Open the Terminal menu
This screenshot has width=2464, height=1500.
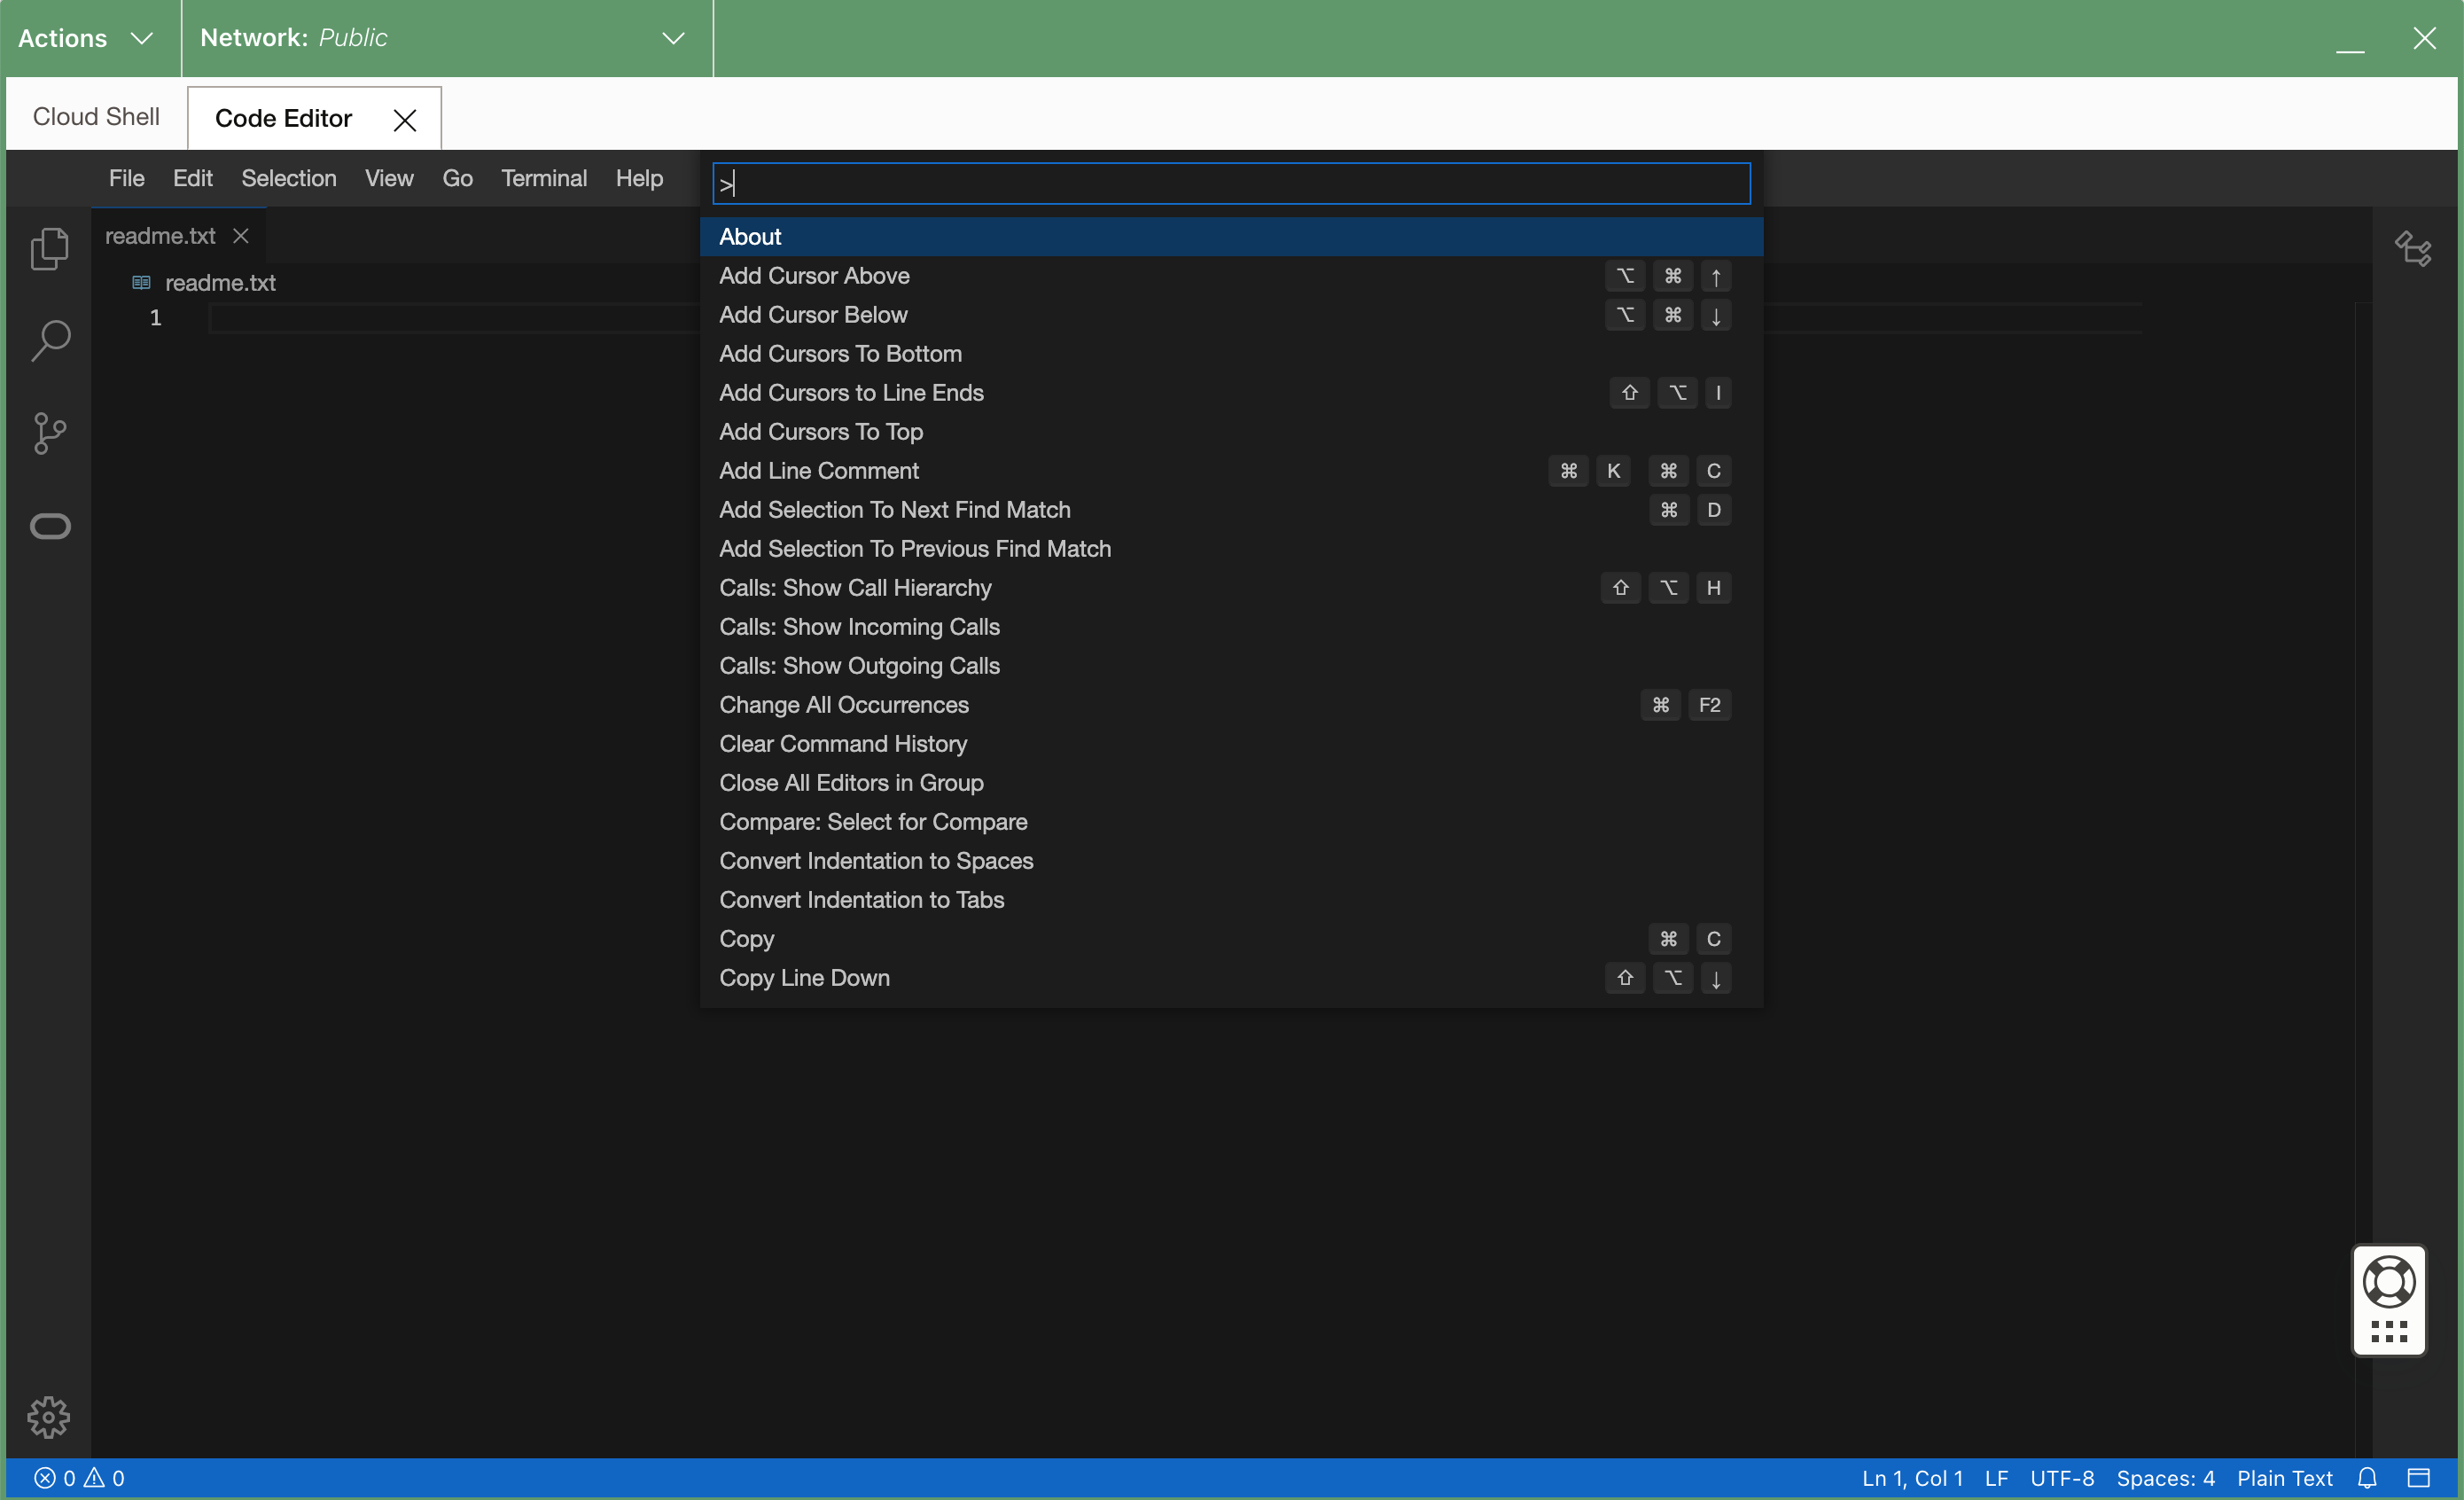click(544, 178)
